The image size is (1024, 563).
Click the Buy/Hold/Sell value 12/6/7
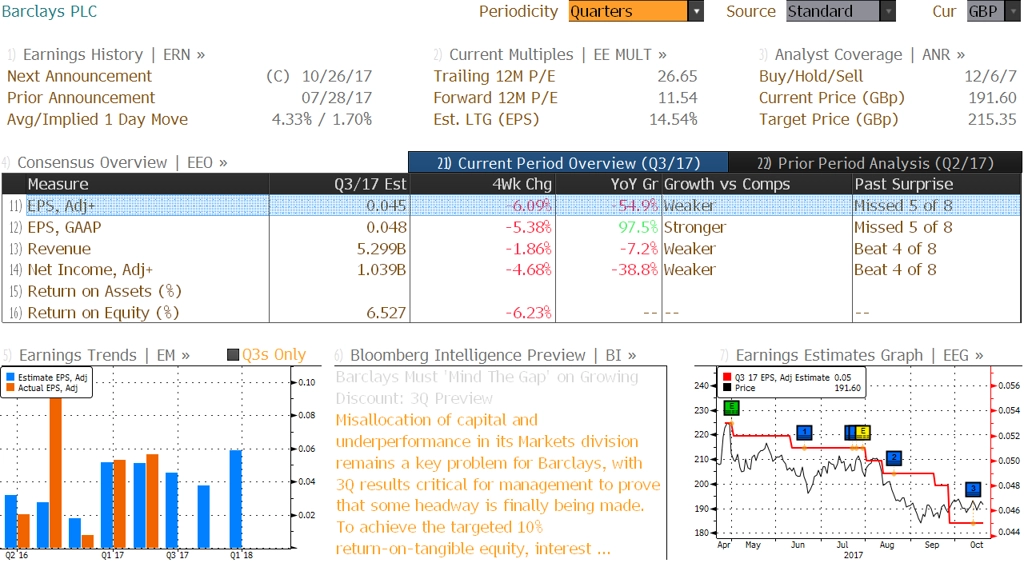tap(991, 76)
